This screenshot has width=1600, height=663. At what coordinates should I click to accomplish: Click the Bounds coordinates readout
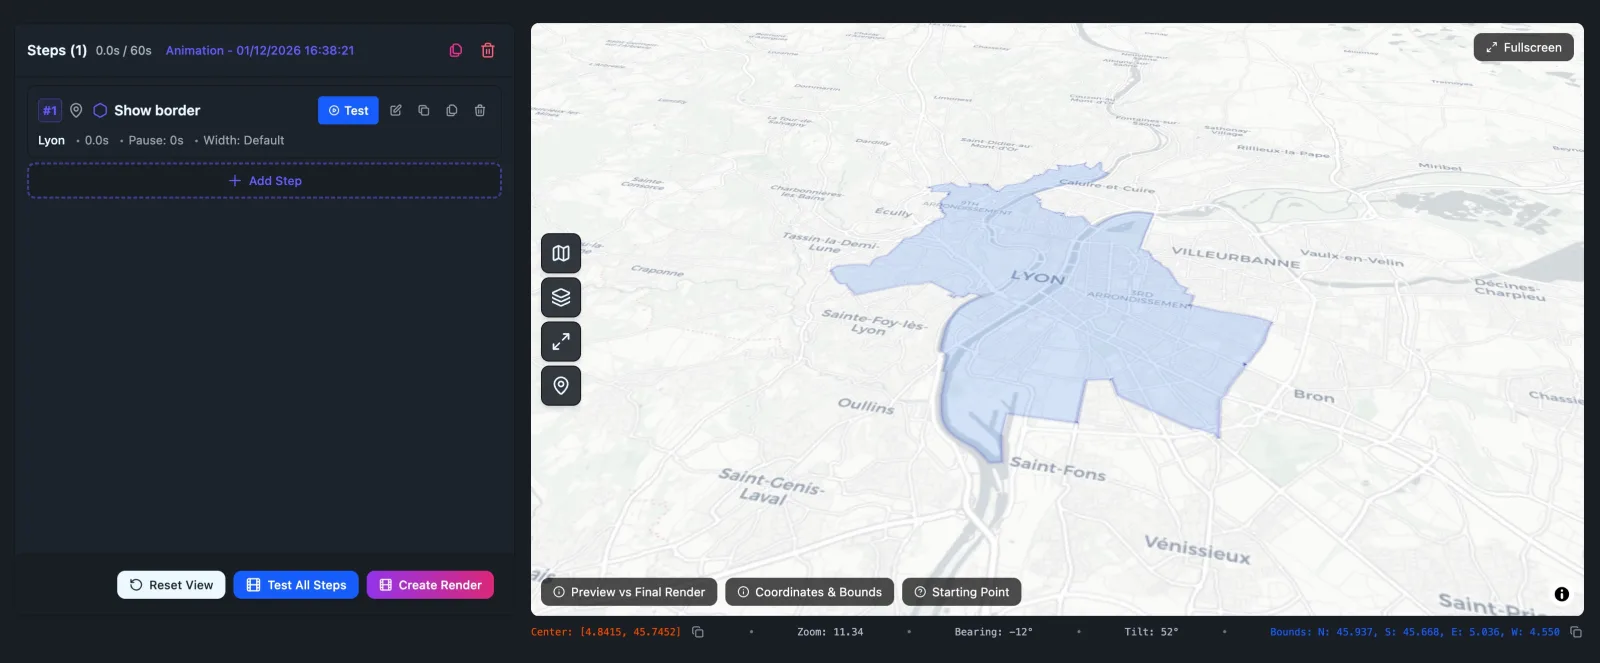[1415, 632]
